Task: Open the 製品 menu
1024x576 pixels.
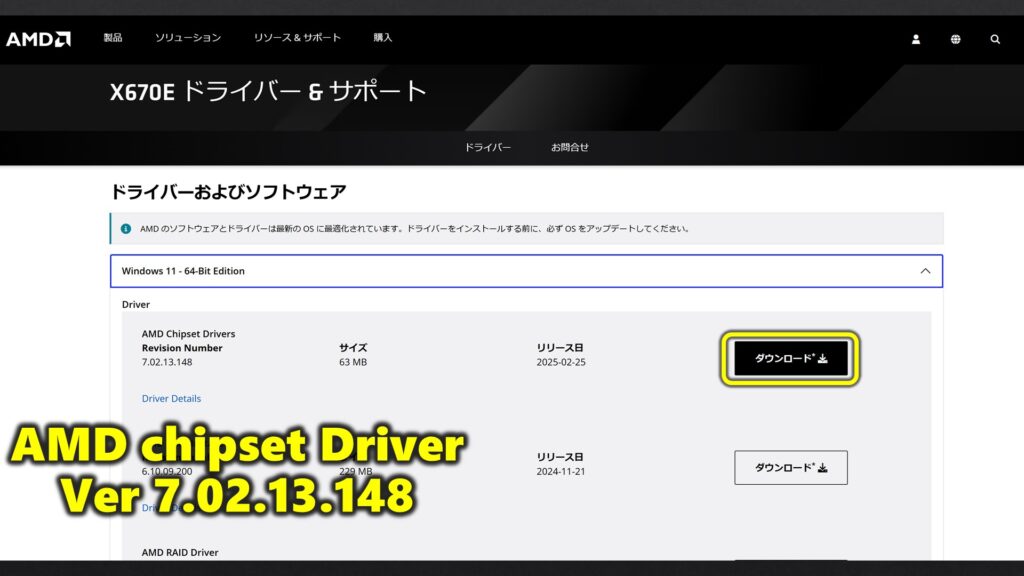Action: 113,38
